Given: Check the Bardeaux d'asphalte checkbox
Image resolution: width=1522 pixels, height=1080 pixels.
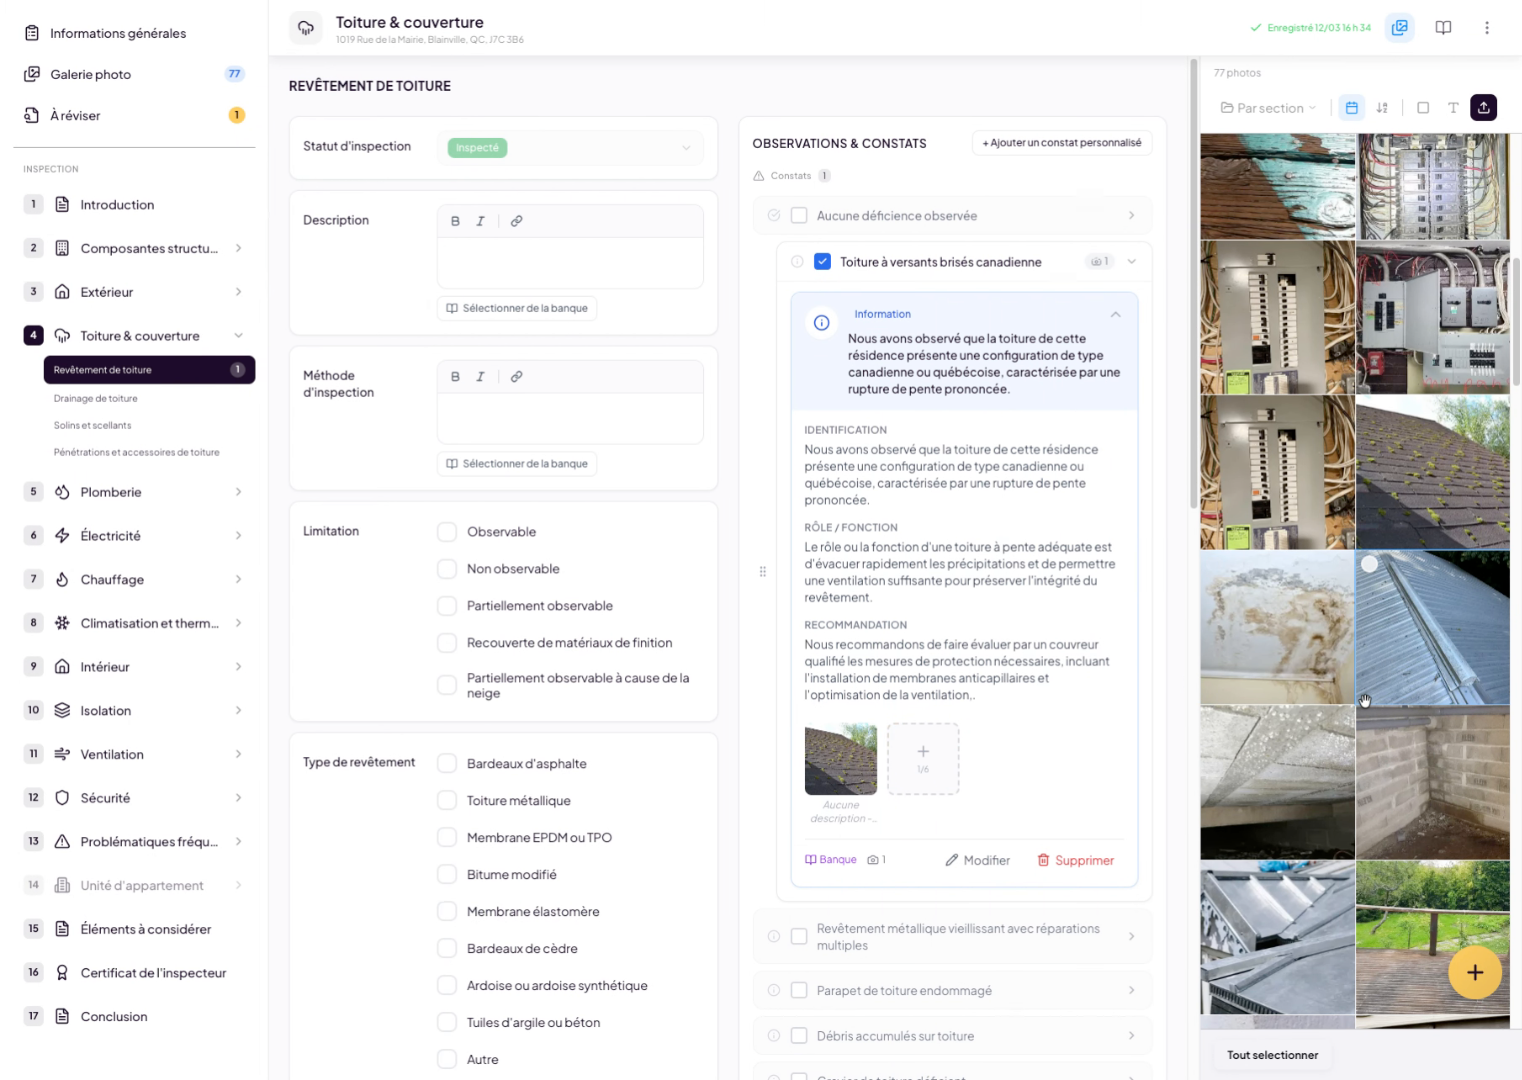Looking at the screenshot, I should point(447,764).
